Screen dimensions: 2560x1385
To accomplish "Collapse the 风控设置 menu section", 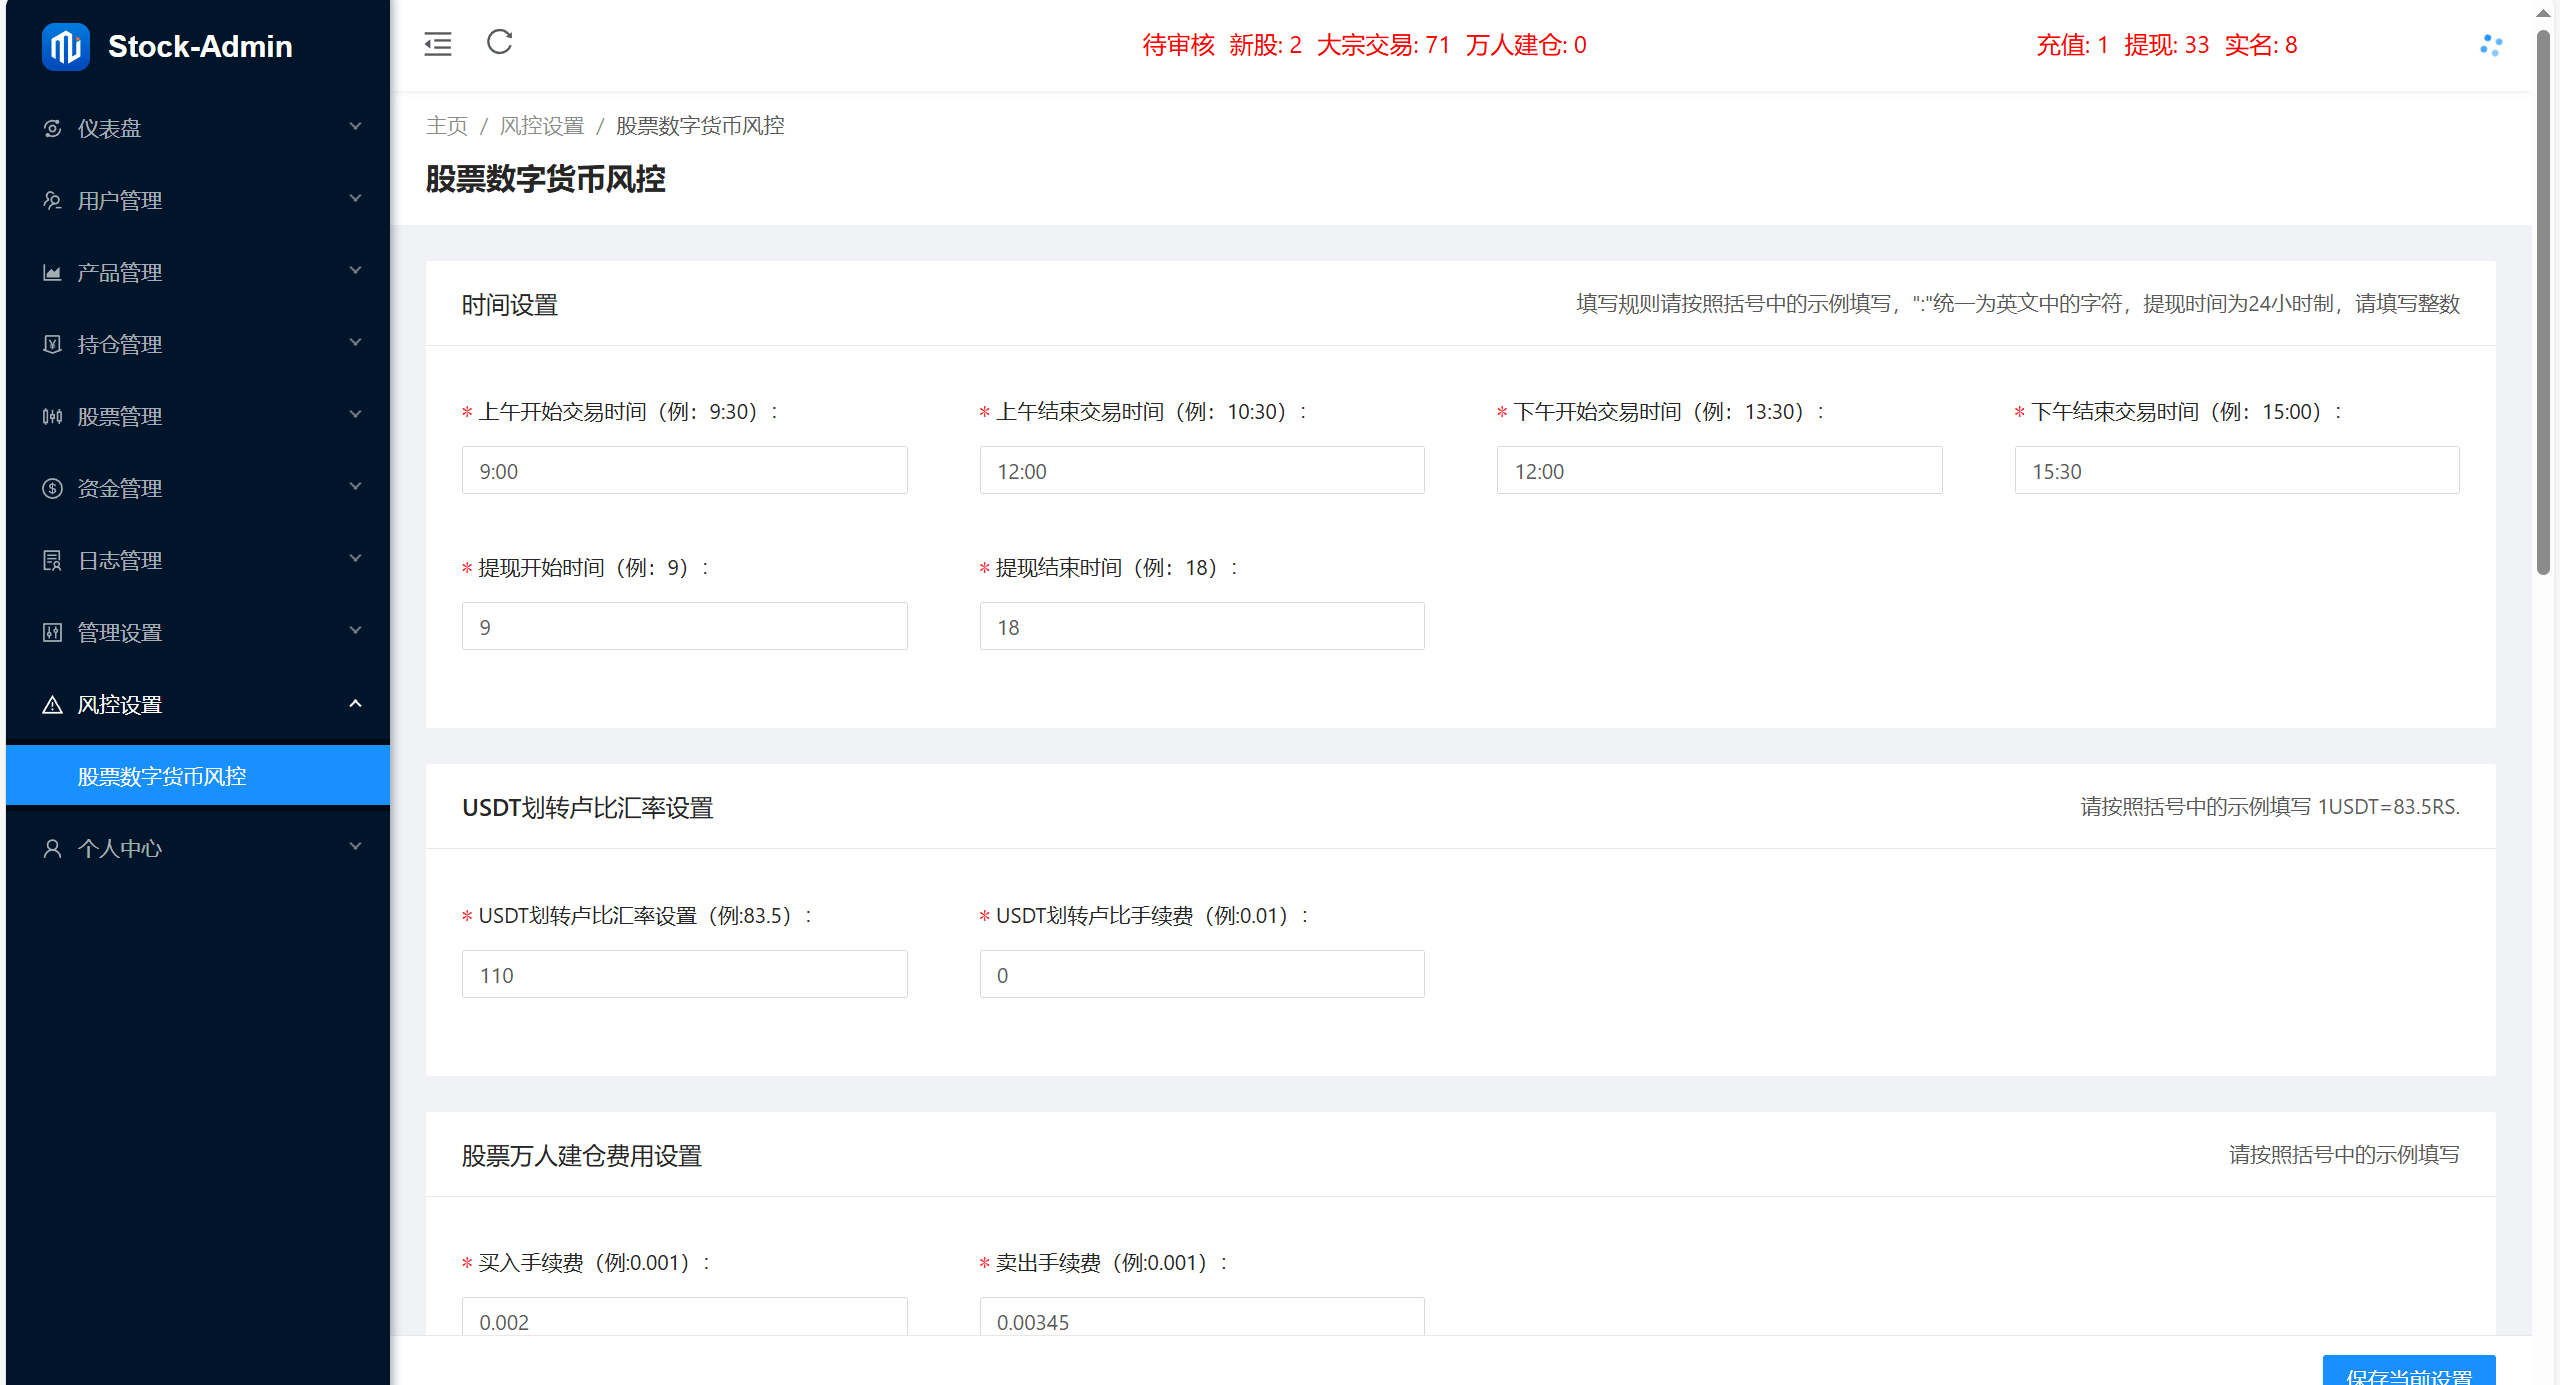I will click(355, 703).
